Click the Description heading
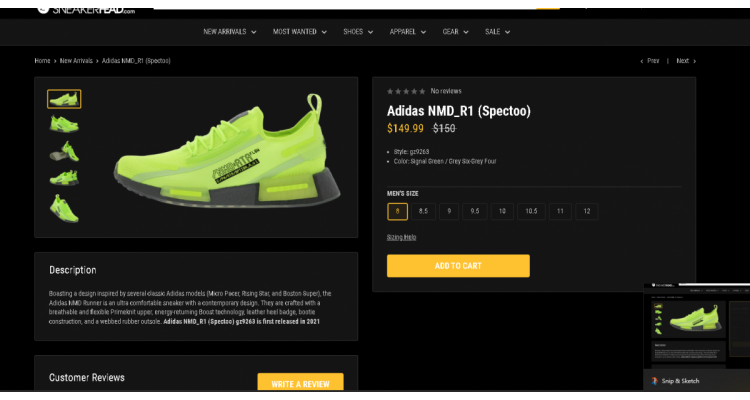Screen dimensions: 750x400 (73, 270)
